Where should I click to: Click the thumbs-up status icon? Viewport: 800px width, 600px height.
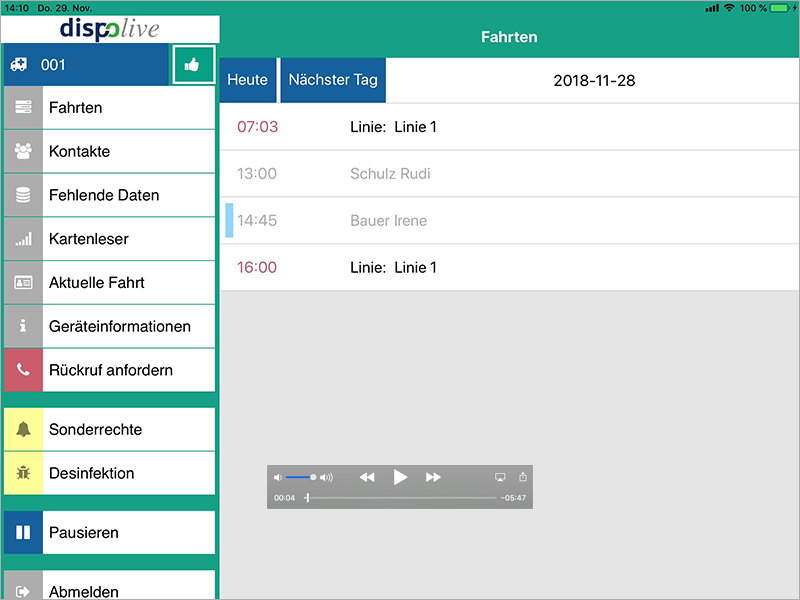tap(192, 65)
